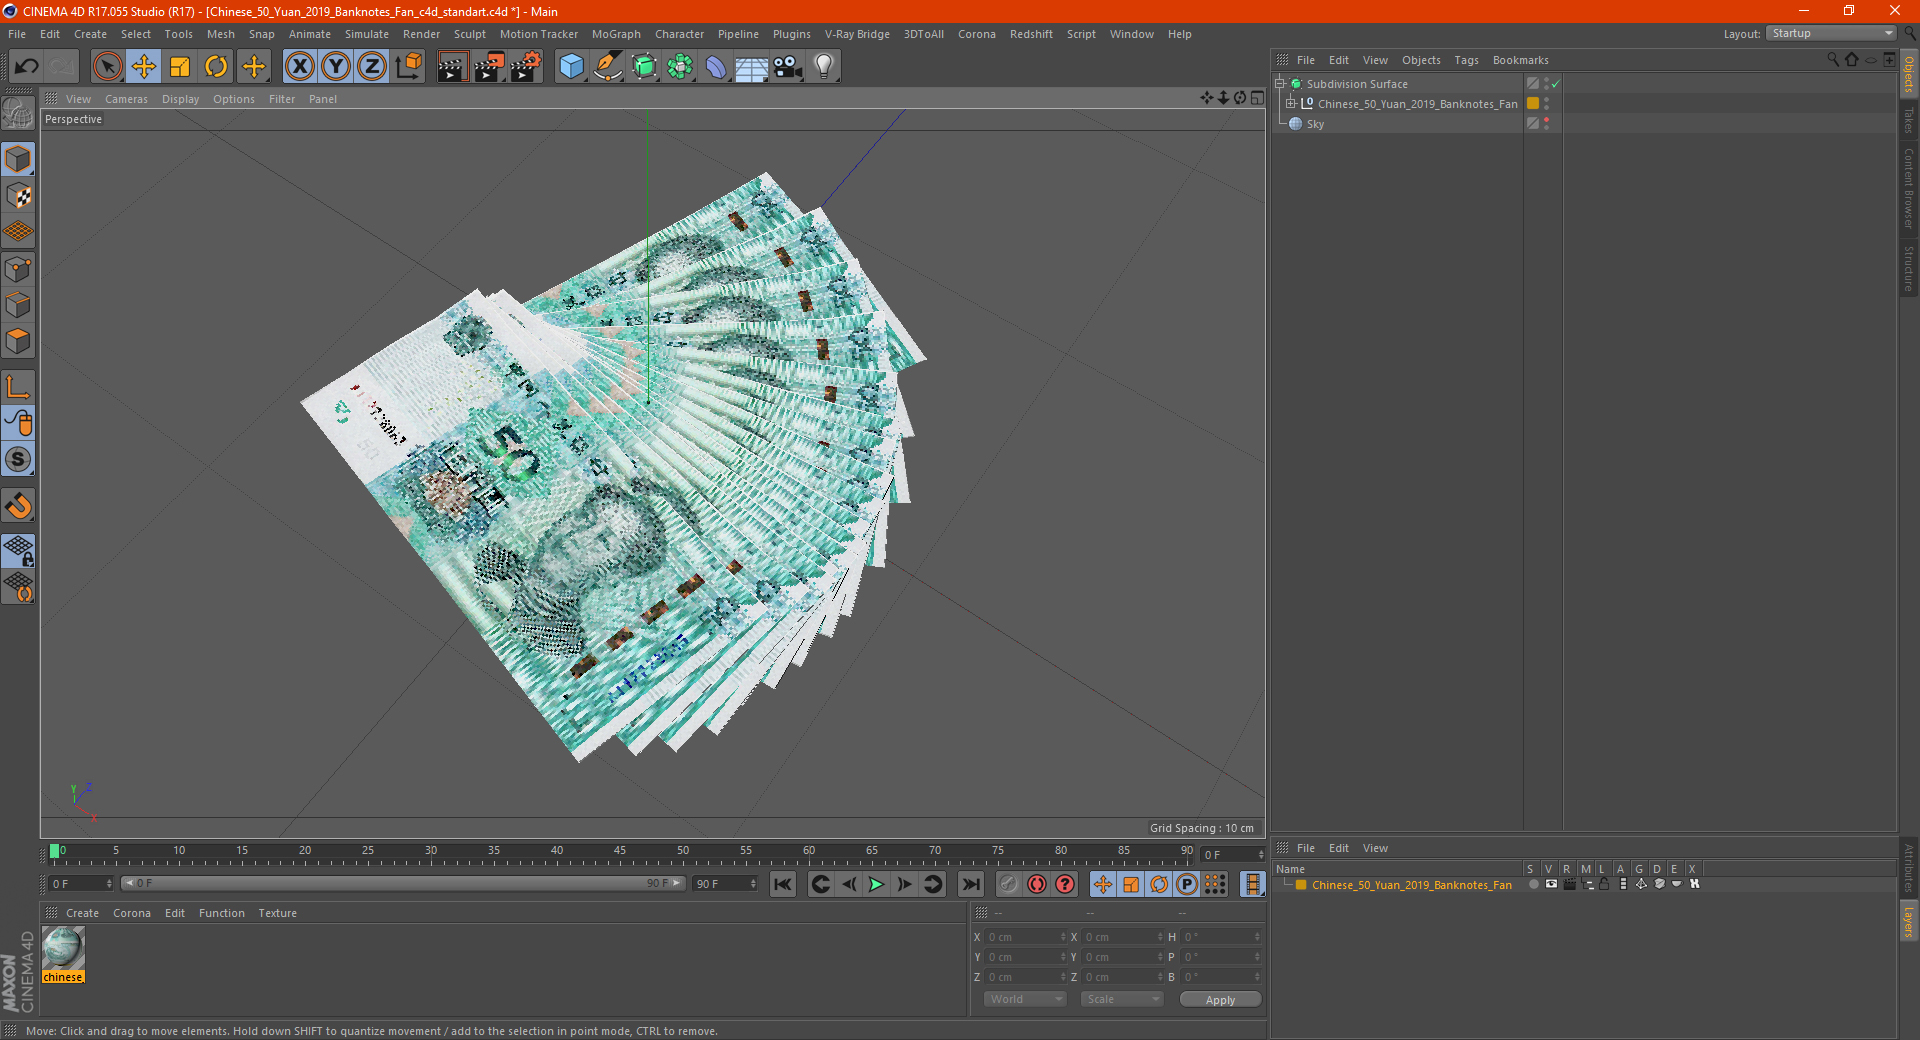Image resolution: width=1920 pixels, height=1040 pixels.
Task: Open viewport Cameras menu
Action: 126,99
